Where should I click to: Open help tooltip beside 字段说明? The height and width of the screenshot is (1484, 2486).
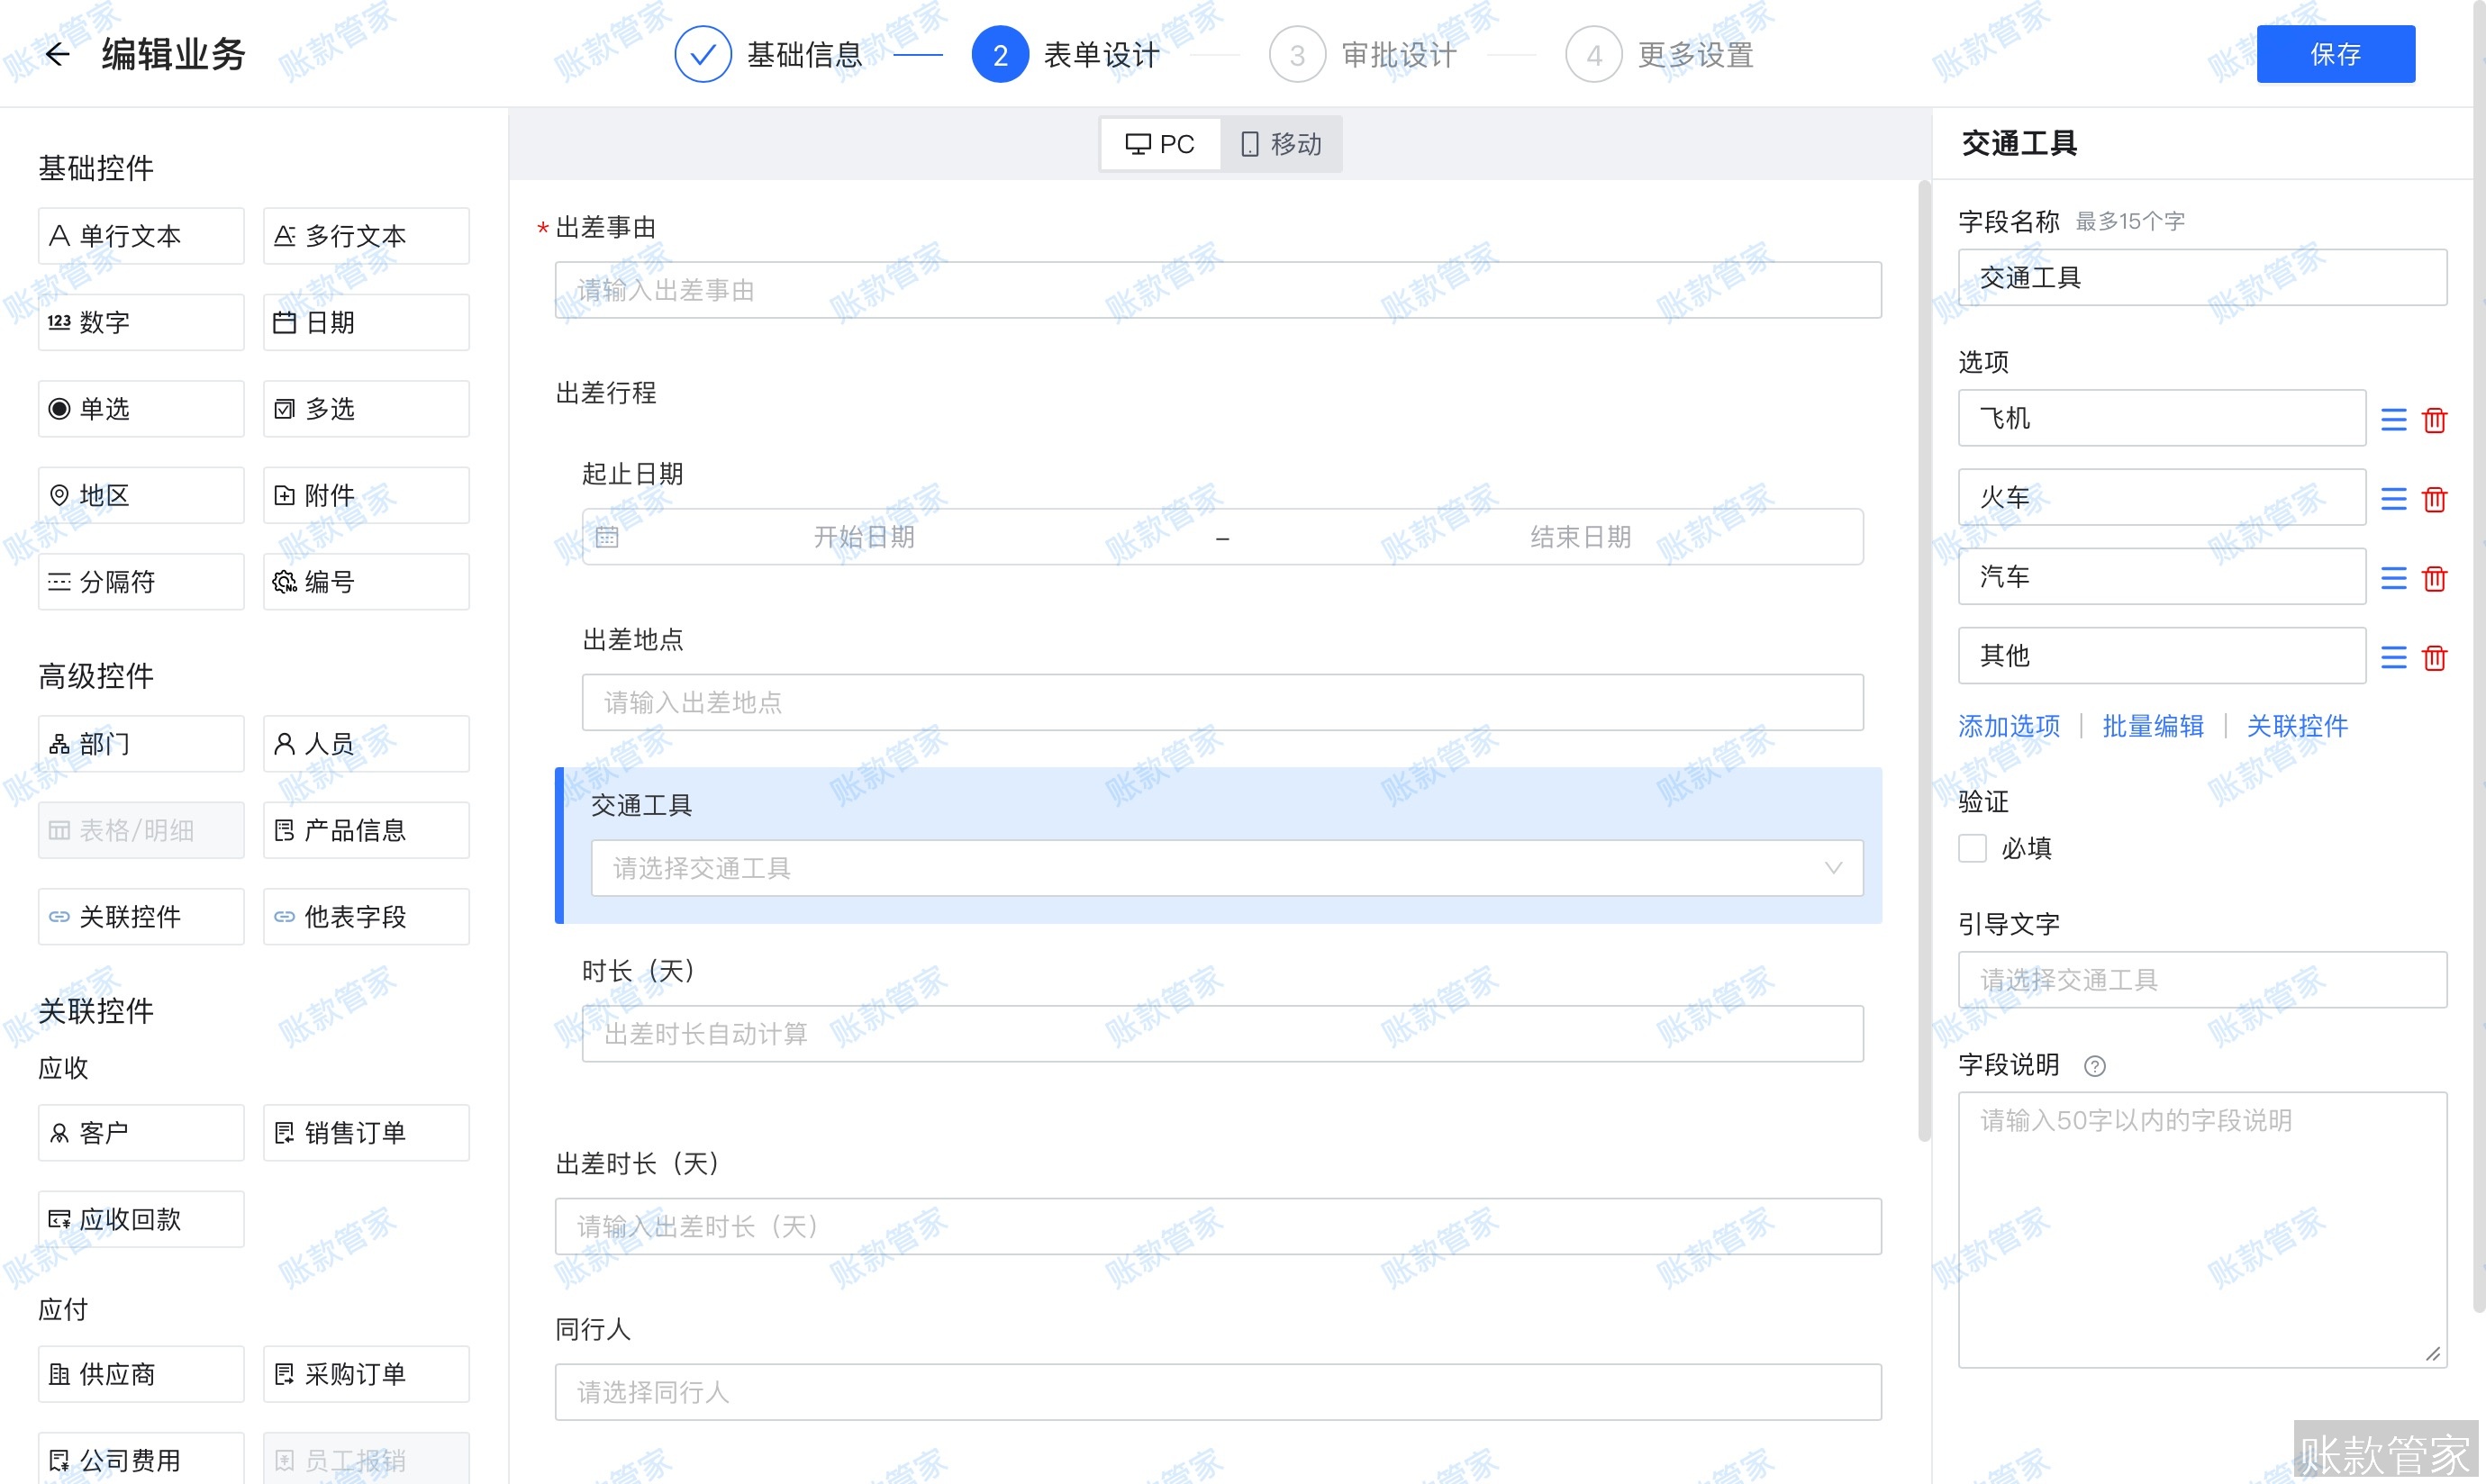pyautogui.click(x=2097, y=1065)
